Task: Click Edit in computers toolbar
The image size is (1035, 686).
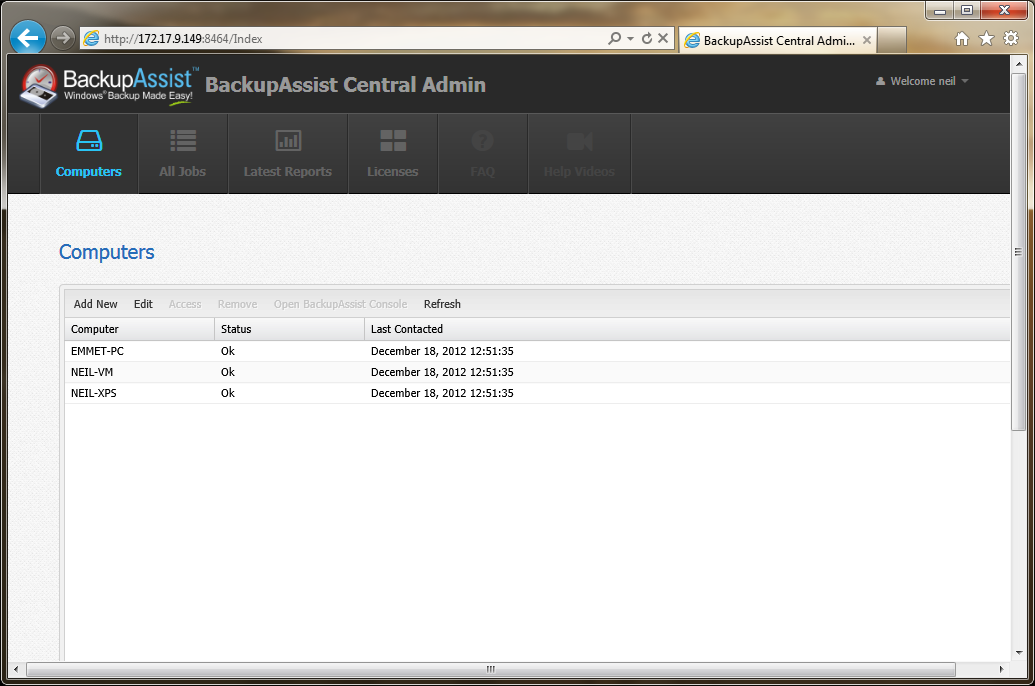Action: click(143, 304)
